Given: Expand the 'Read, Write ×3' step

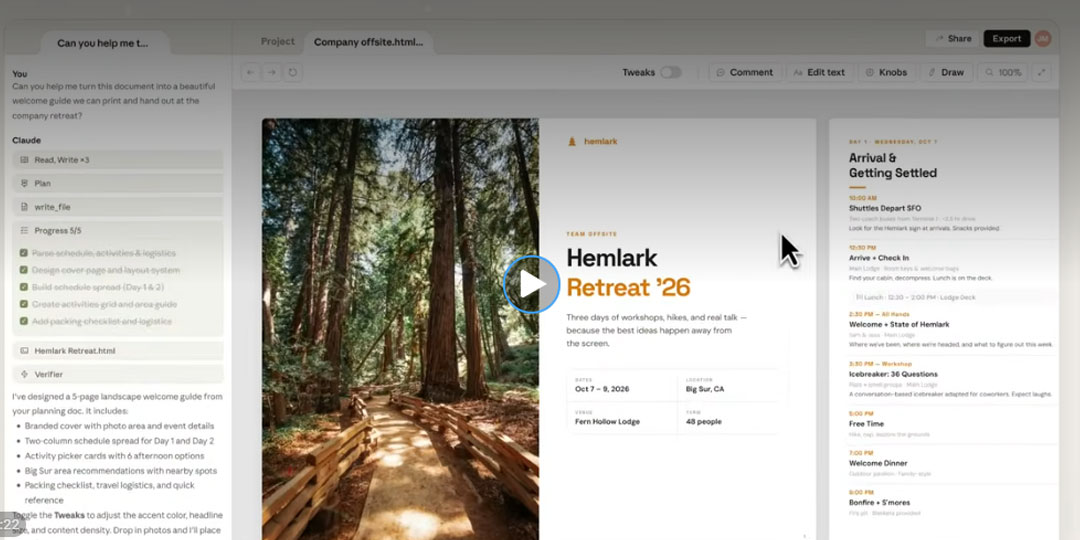Looking at the screenshot, I should coord(118,160).
